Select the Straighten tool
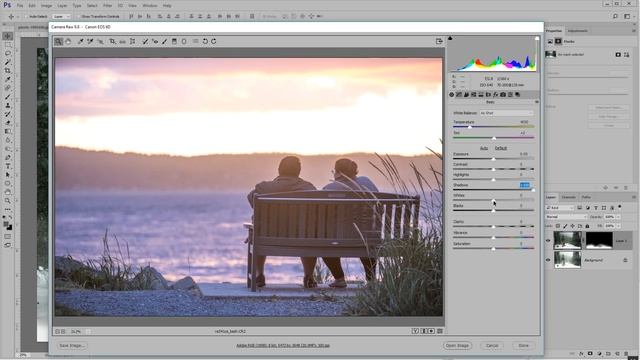640x360 pixels. (122, 41)
